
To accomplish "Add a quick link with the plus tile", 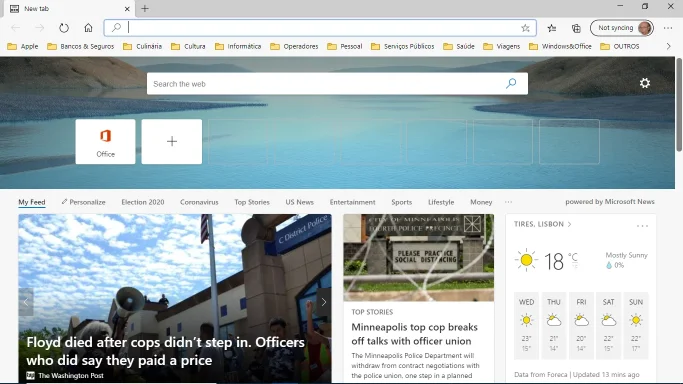I will (172, 141).
